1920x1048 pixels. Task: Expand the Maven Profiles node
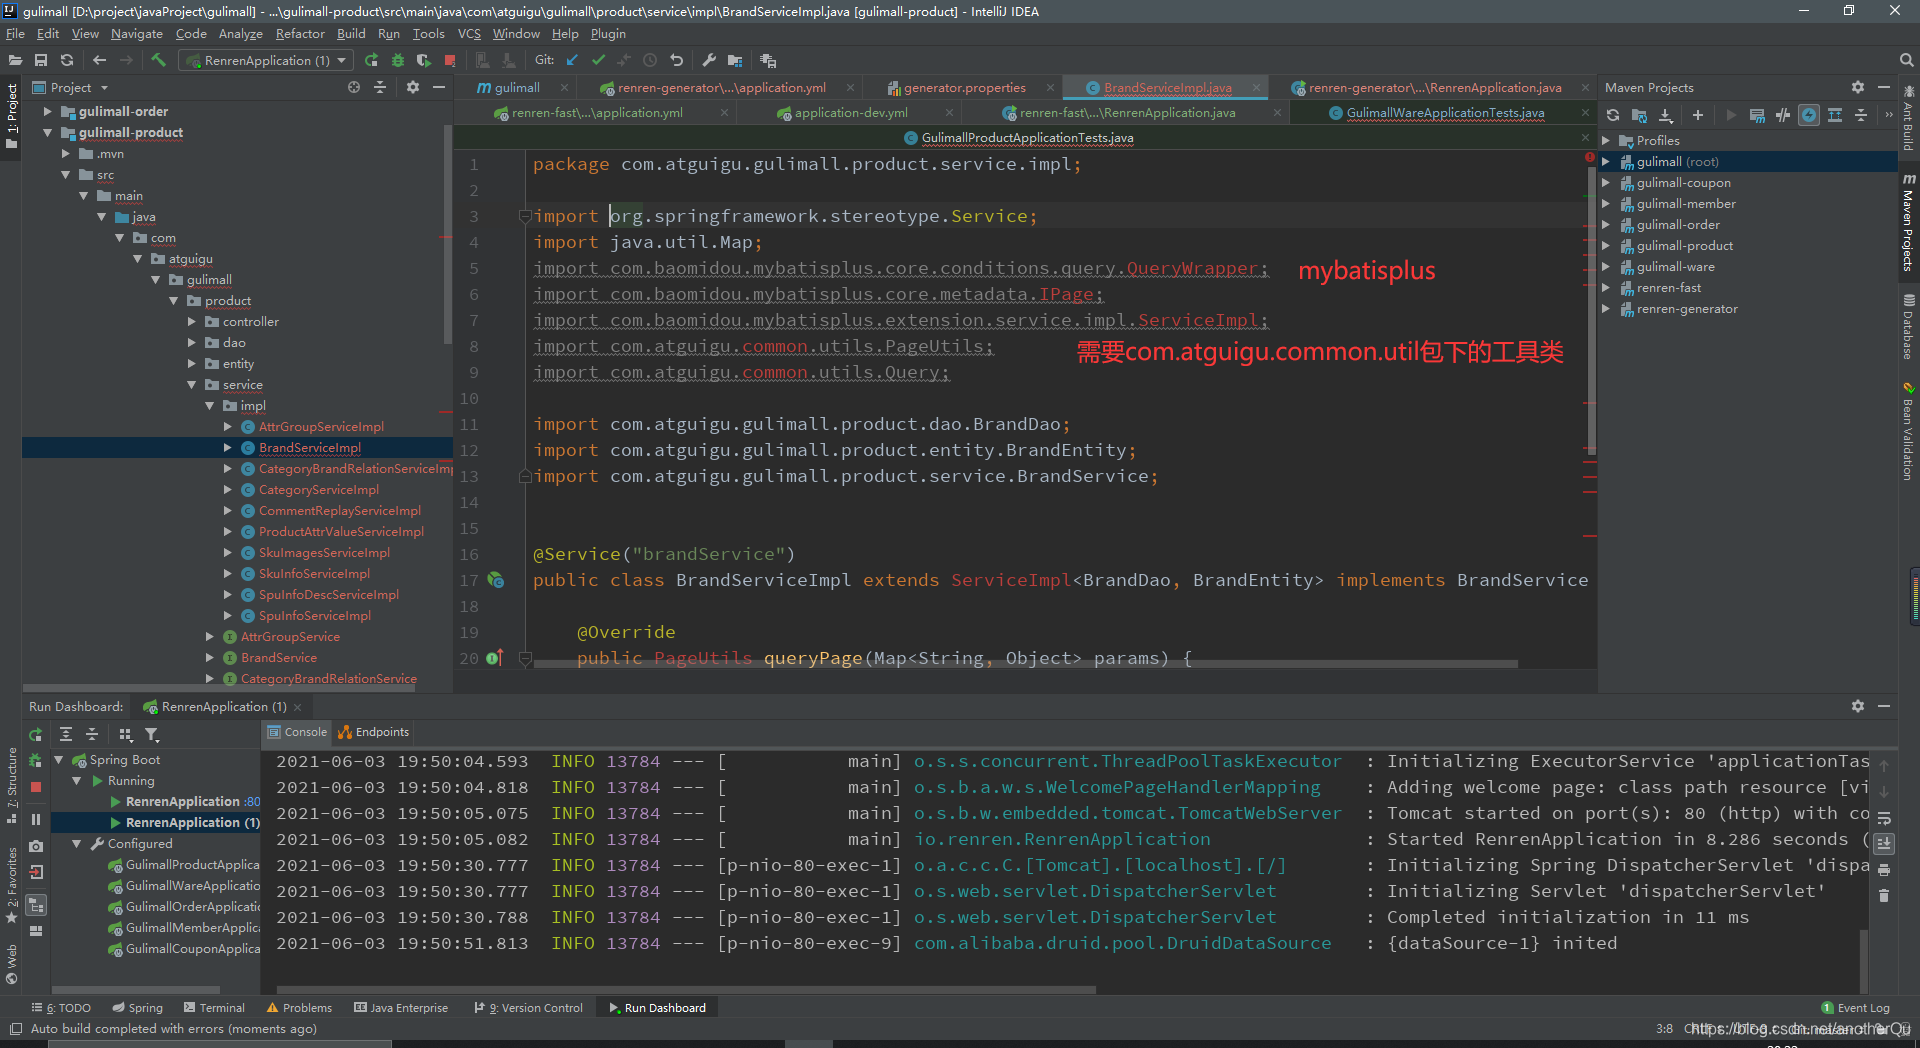click(1606, 140)
